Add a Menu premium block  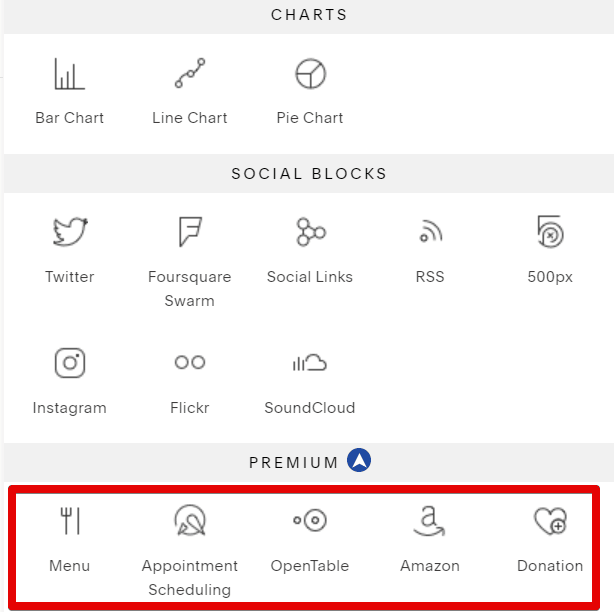click(x=70, y=539)
